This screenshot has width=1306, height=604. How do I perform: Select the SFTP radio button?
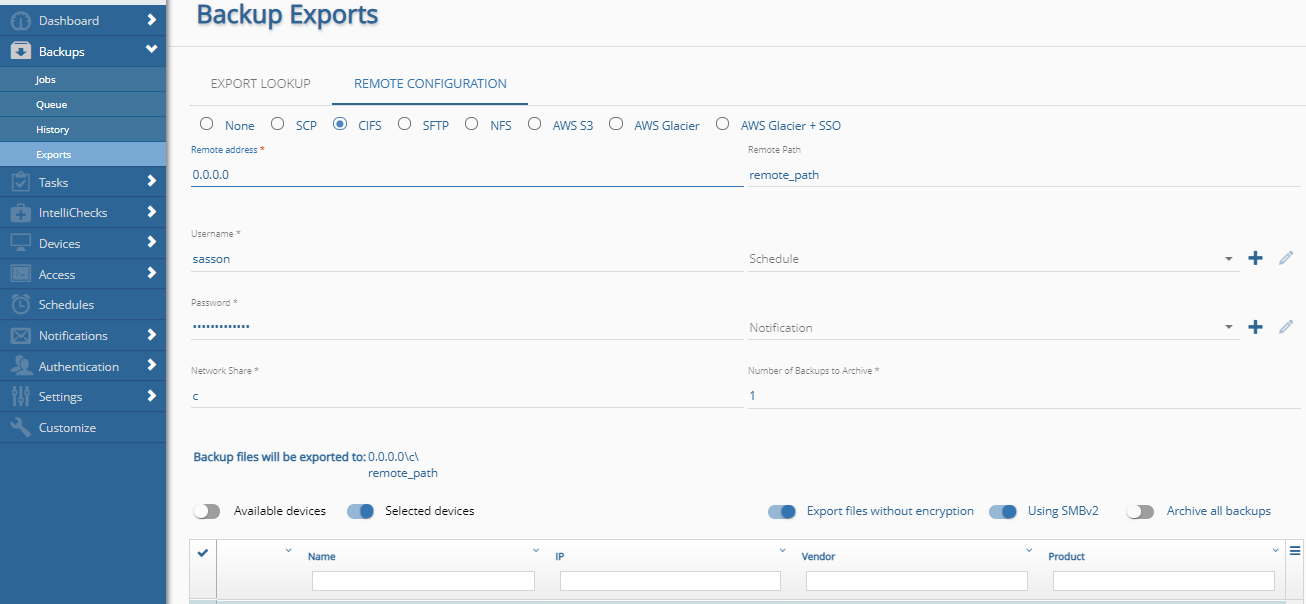[x=405, y=125]
